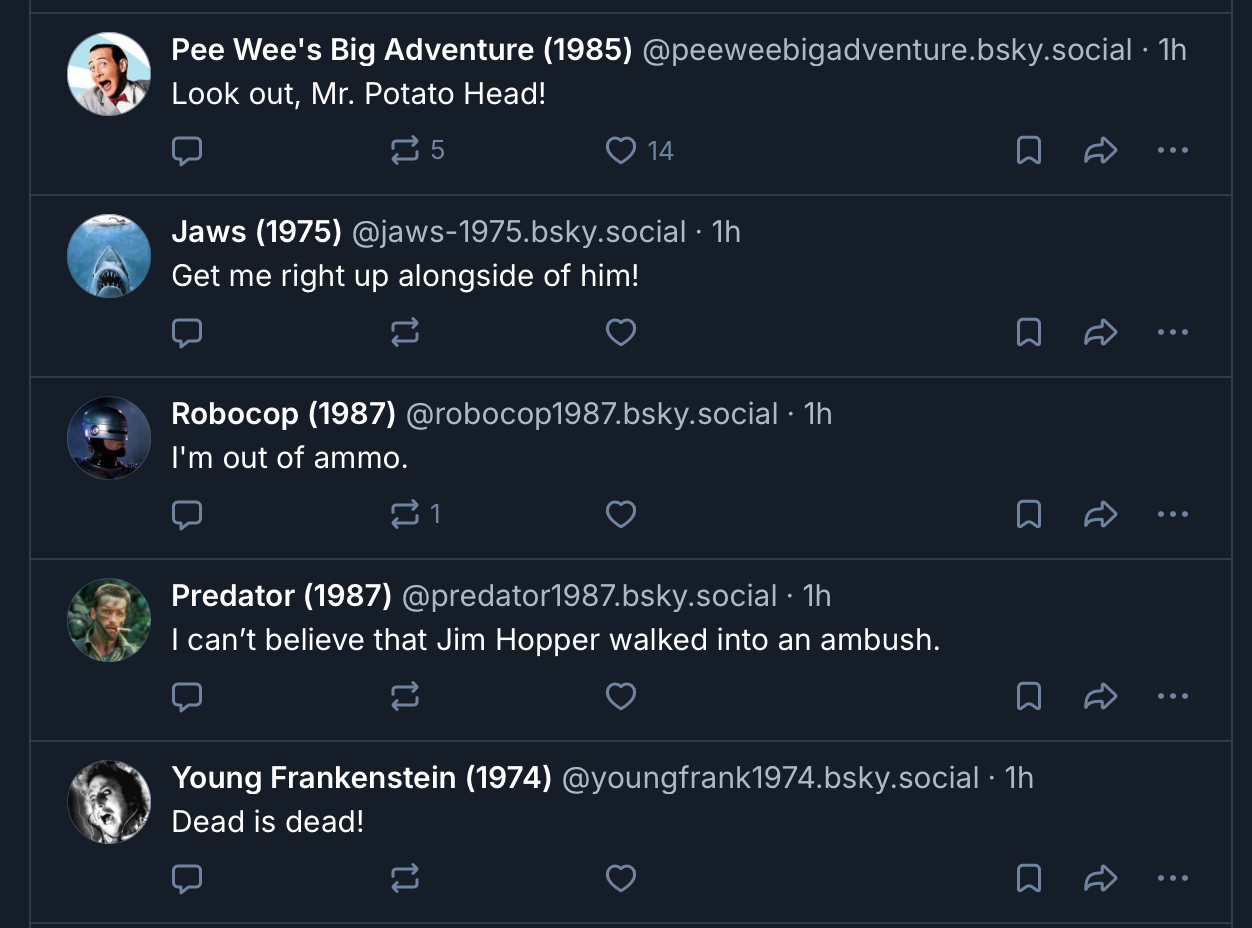Open the Jaws (1975) profile name
Image resolution: width=1252 pixels, height=928 pixels.
tap(256, 232)
